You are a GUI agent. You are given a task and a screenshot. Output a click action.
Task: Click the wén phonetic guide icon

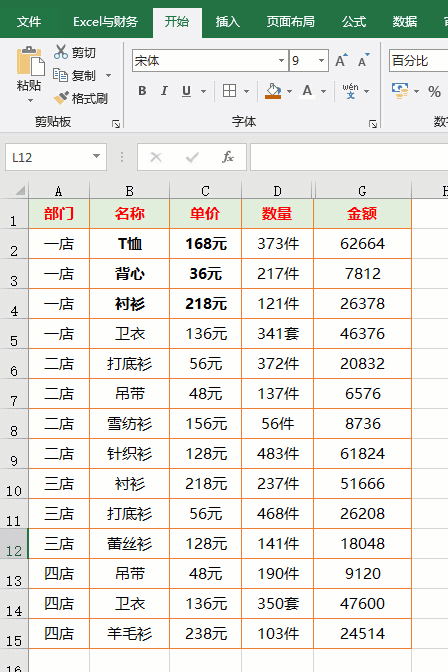point(350,91)
